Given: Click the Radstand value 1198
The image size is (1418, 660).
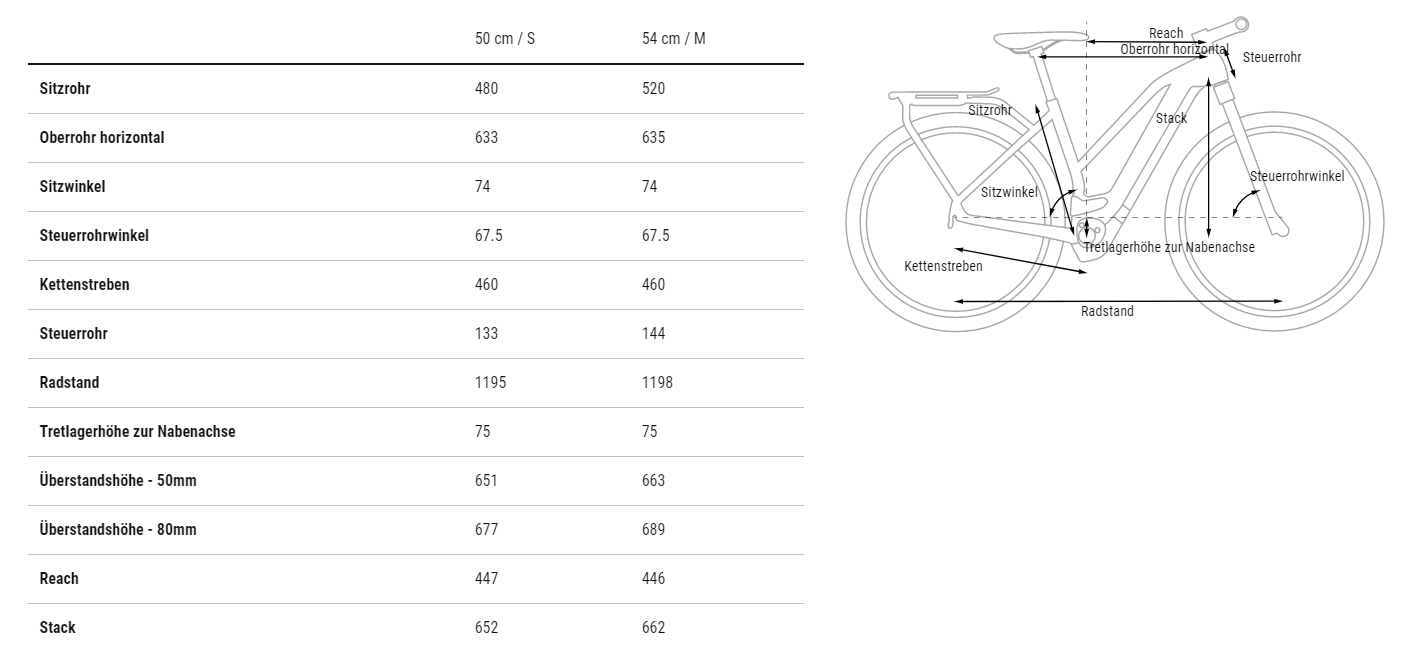Looking at the screenshot, I should (x=657, y=382).
